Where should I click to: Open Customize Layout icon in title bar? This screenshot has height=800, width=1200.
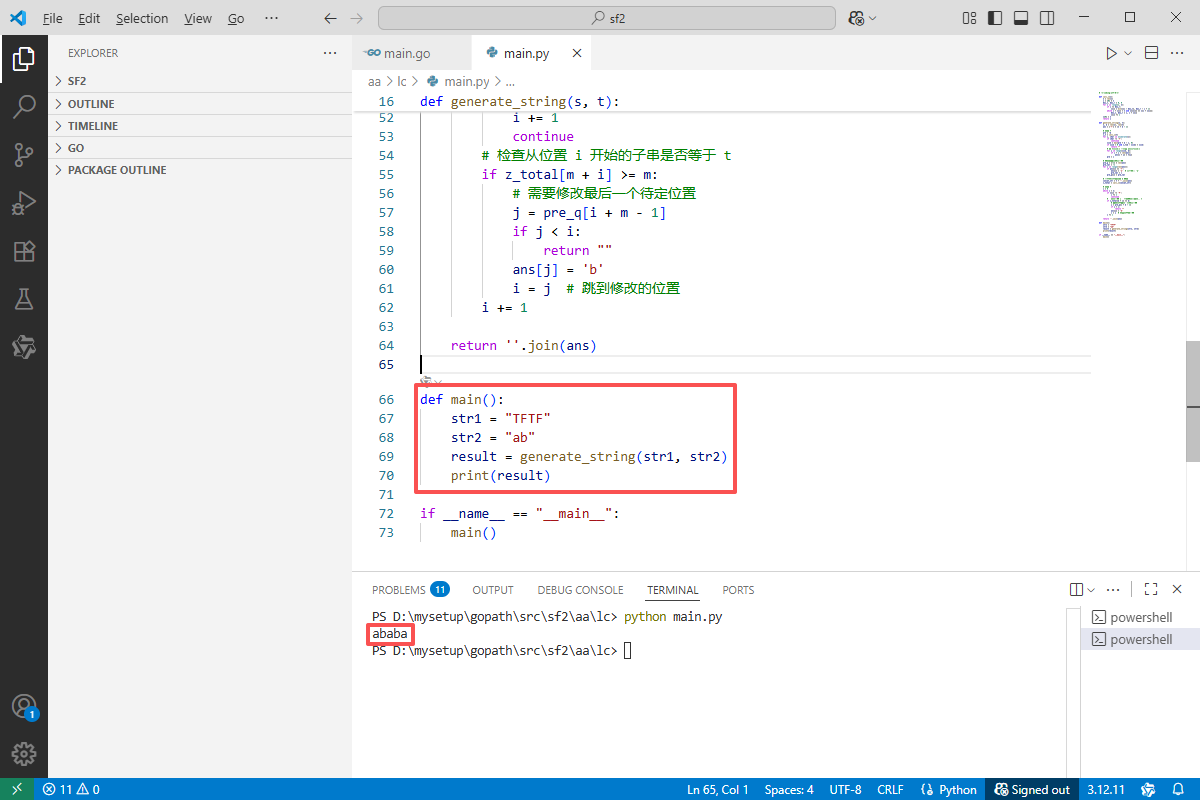tap(969, 18)
